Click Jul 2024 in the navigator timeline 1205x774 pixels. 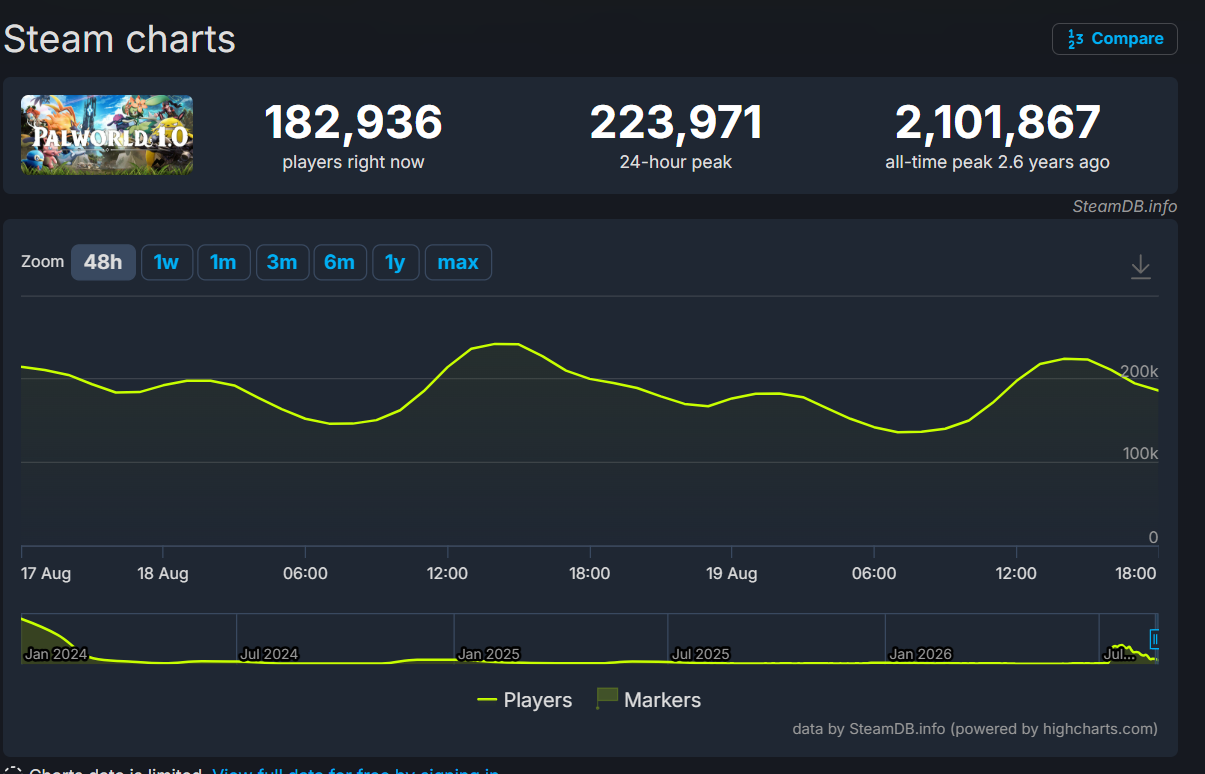269,654
